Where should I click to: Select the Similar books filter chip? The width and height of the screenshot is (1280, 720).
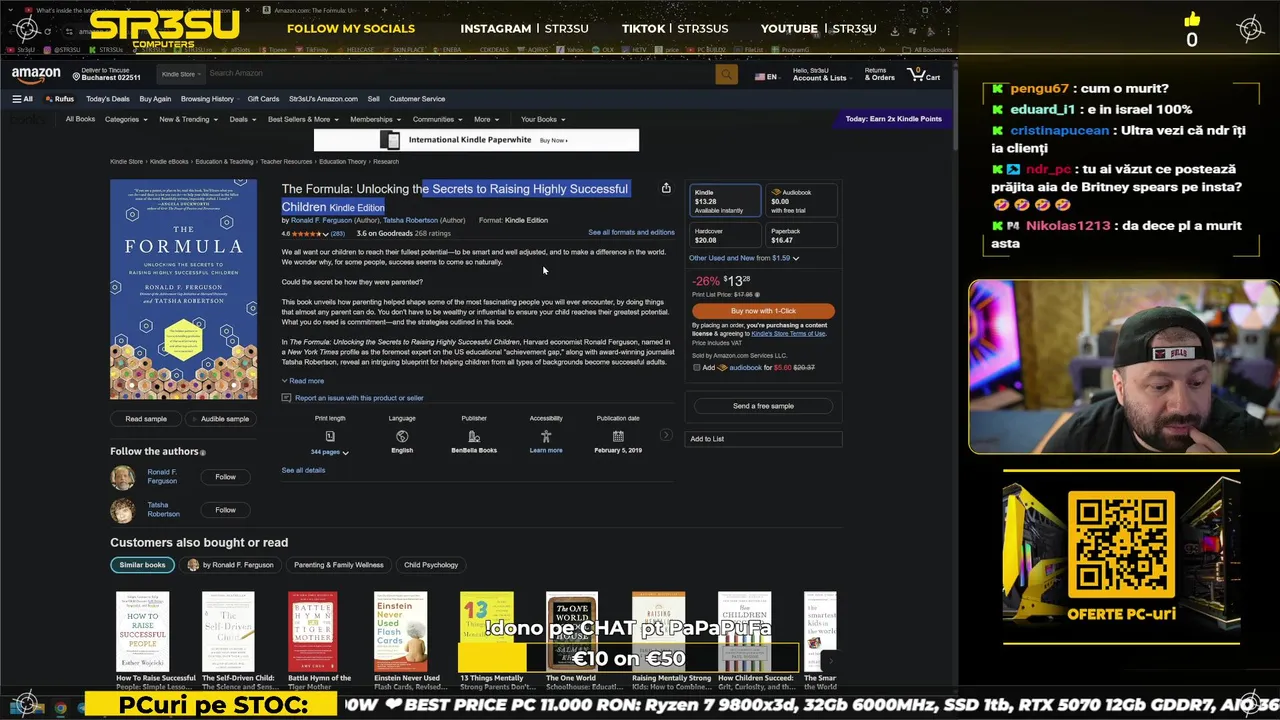click(142, 565)
